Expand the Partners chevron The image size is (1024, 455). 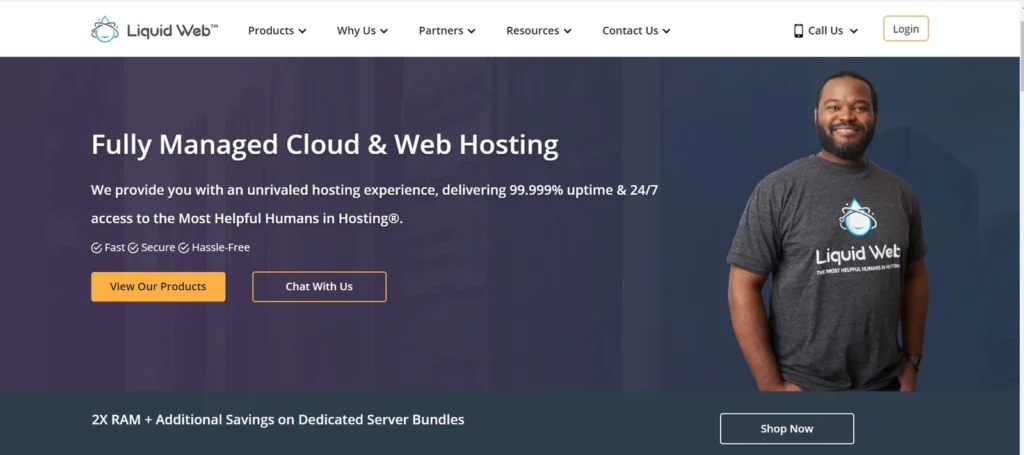click(472, 31)
